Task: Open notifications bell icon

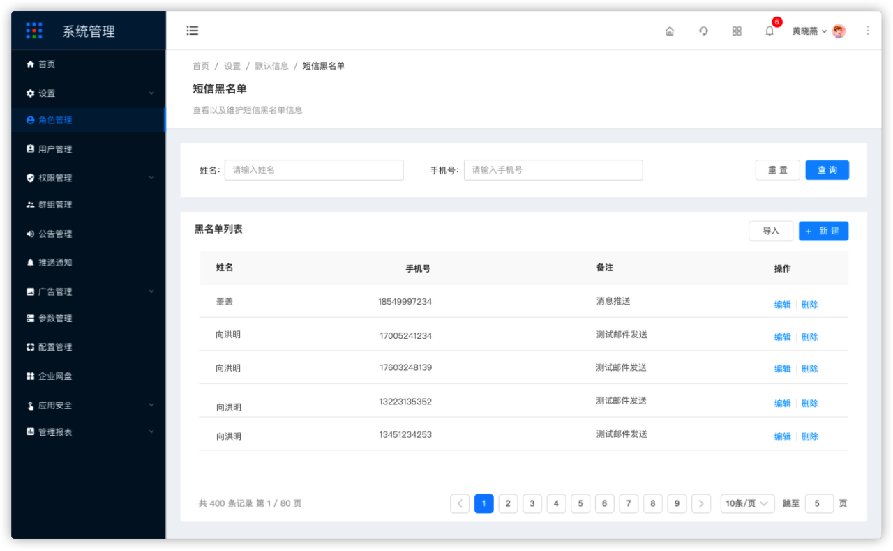Action: pos(769,31)
